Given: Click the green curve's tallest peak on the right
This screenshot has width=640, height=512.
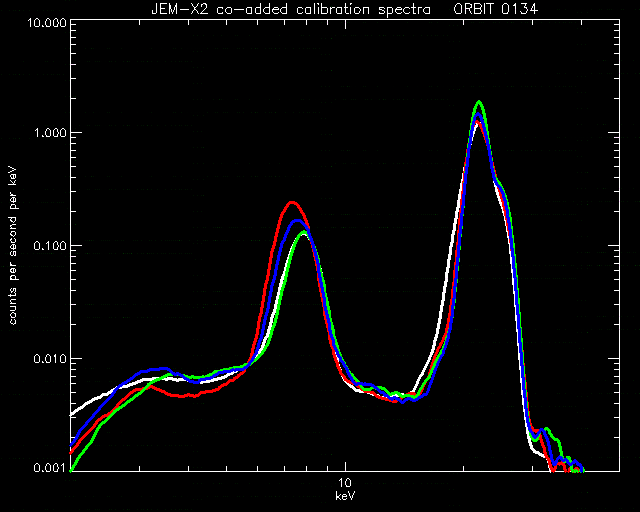Looking at the screenshot, I should point(479,102).
